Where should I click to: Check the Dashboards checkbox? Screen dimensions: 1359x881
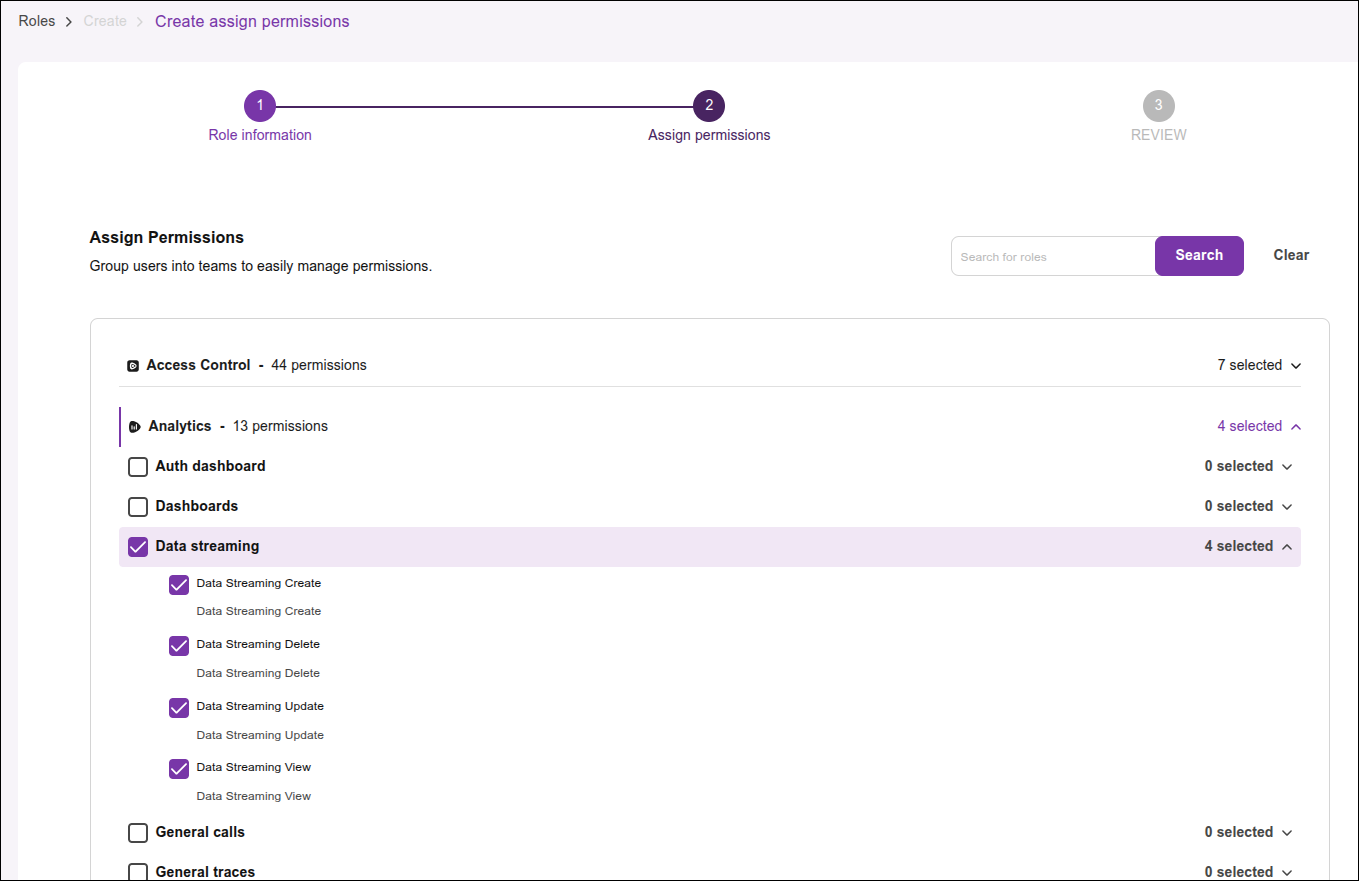pos(137,506)
